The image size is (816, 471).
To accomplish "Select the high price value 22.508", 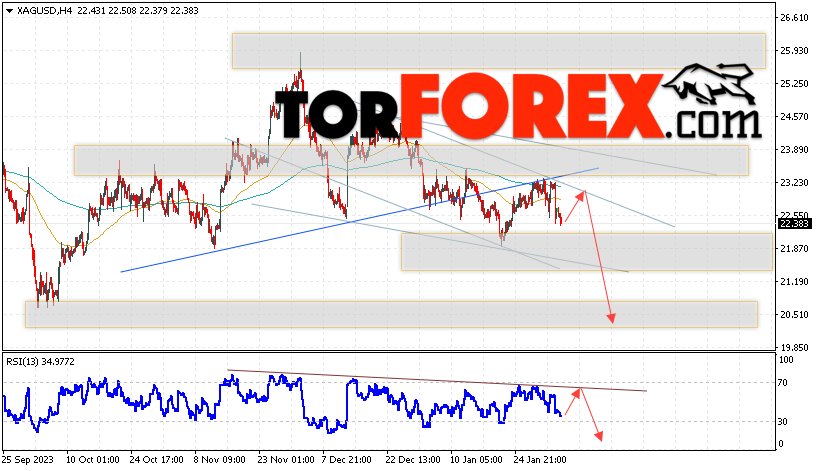I will coord(123,10).
